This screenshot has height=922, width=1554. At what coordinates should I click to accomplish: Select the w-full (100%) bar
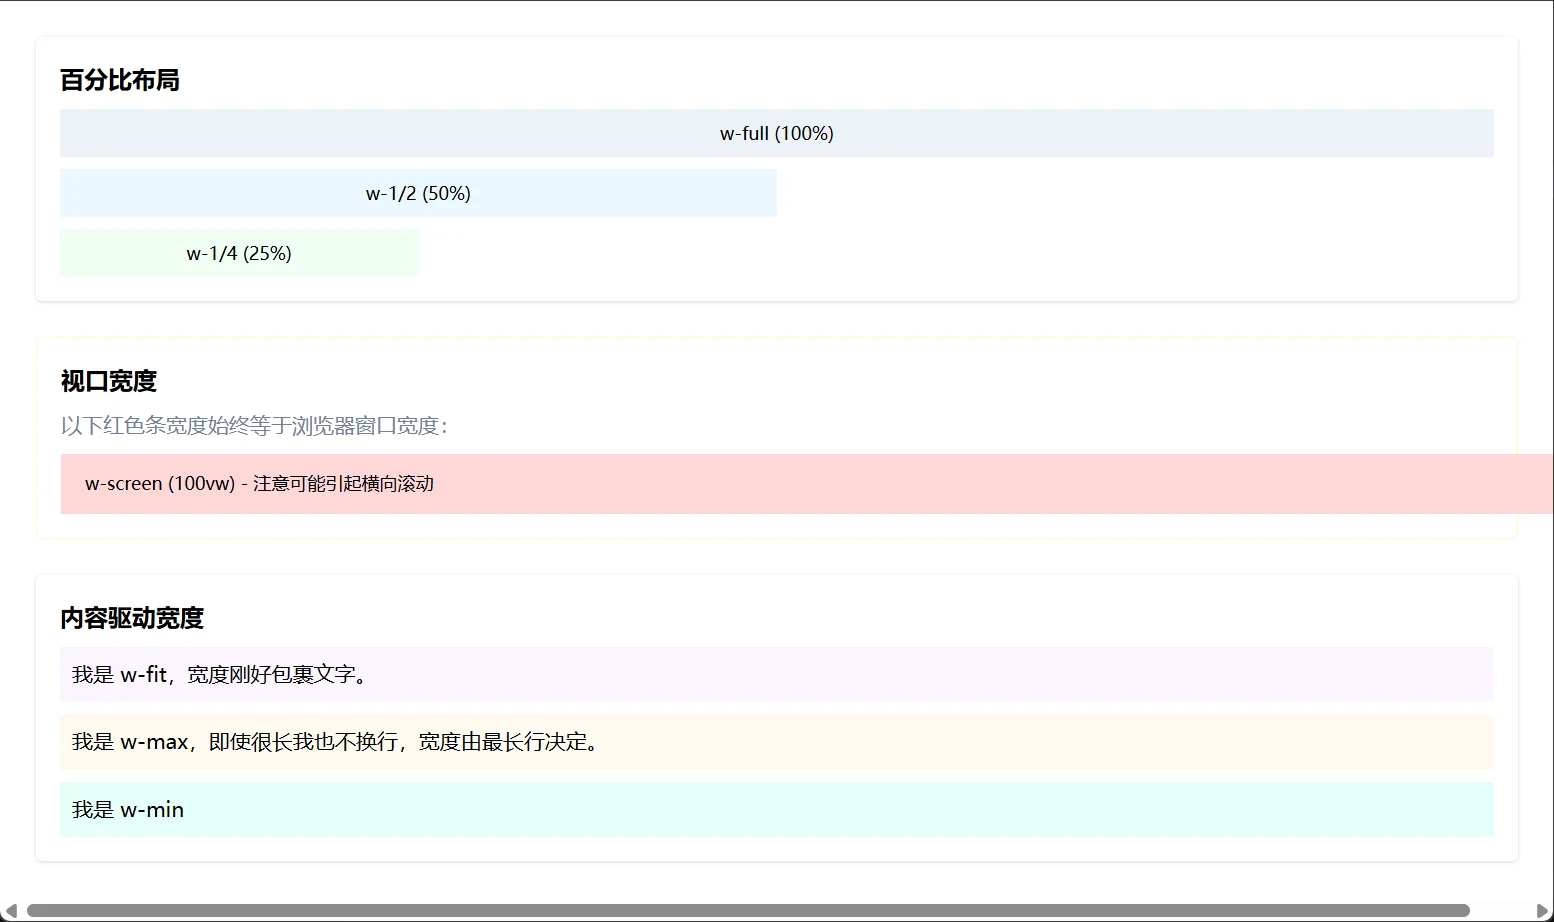pyautogui.click(x=776, y=133)
